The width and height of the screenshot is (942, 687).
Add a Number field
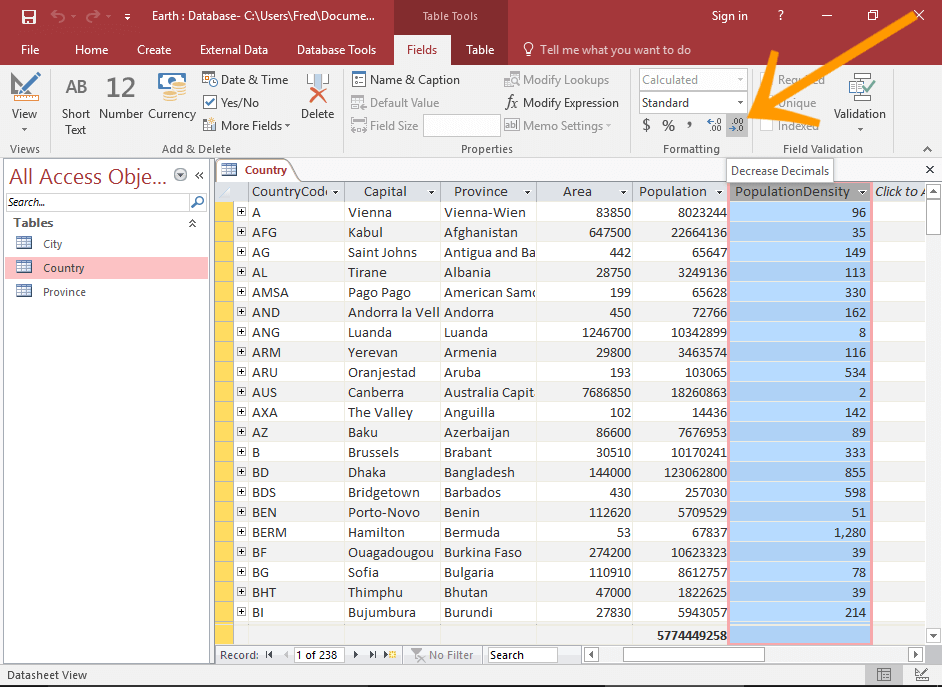120,100
